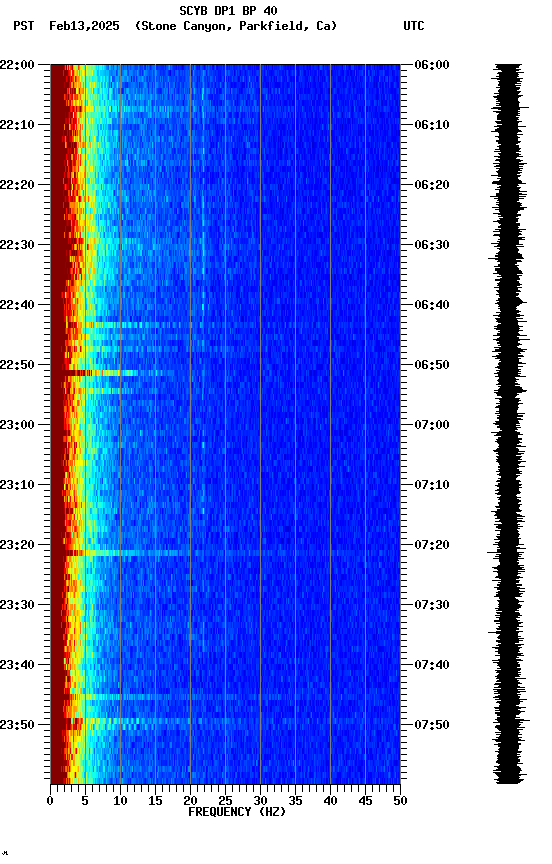The height and width of the screenshot is (864, 552).
Task: Click the '23:00' PST time label
Action: [17, 425]
